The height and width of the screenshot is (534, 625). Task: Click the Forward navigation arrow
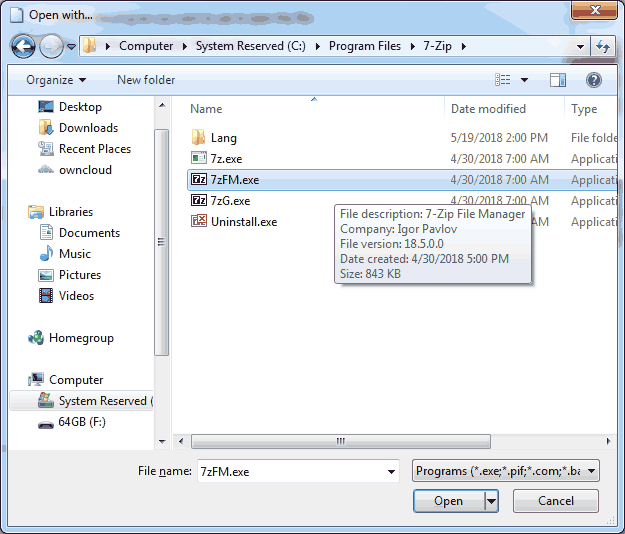coord(51,46)
